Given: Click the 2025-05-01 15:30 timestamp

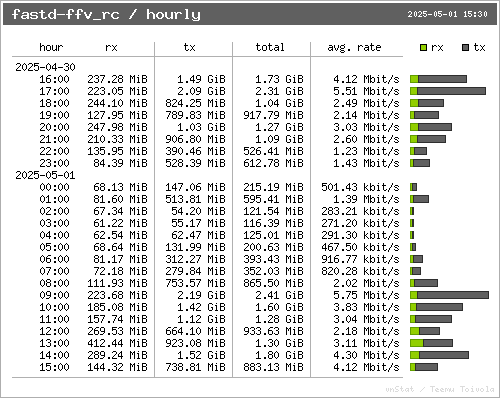Looking at the screenshot, I should tap(447, 14).
